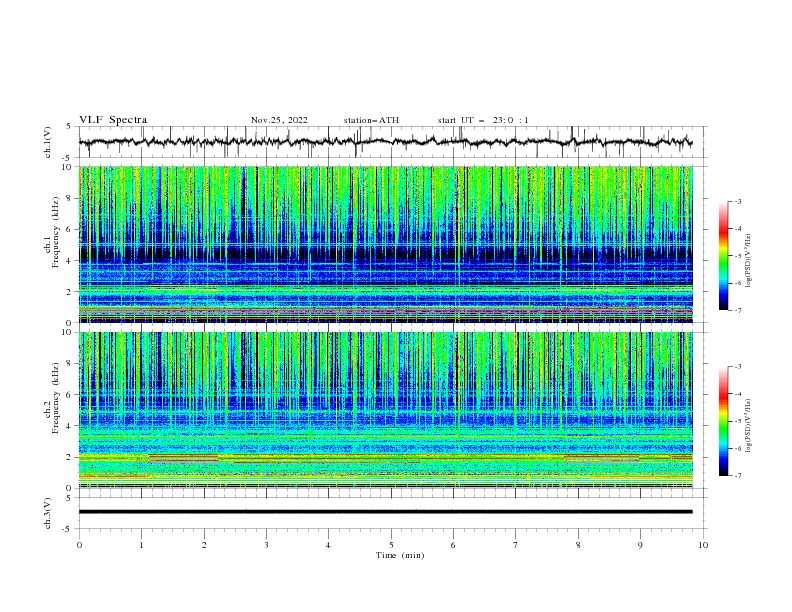Click the '7' minute time tick
Viewport: 792px width, 612px height.
tap(516, 545)
